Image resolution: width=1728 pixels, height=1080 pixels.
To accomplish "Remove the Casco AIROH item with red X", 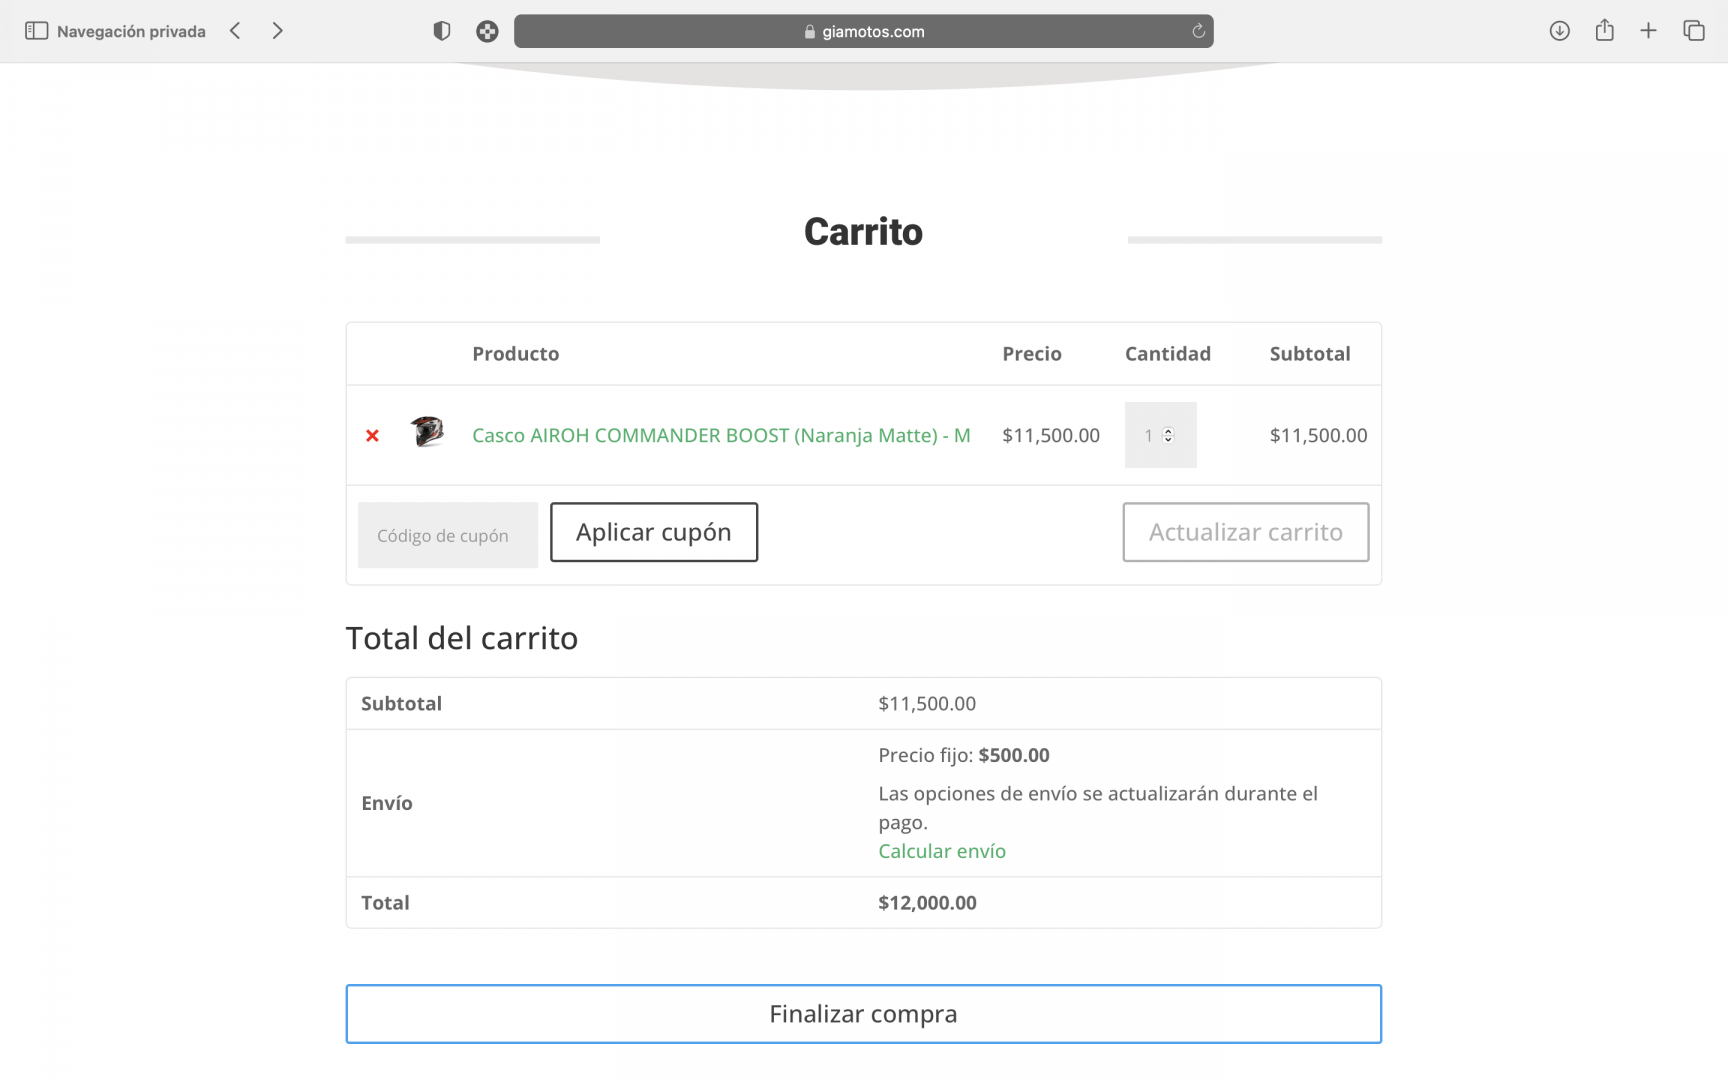I will pos(372,435).
